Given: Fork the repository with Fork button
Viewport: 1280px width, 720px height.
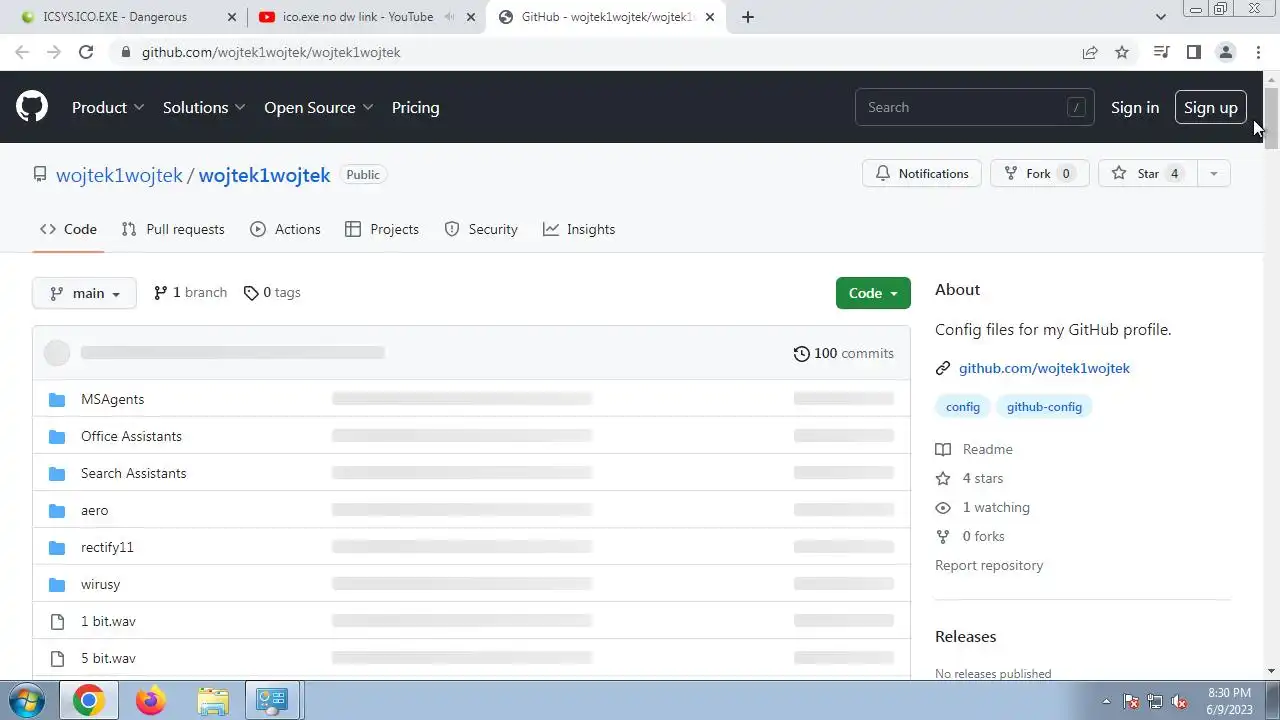Looking at the screenshot, I should point(1039,174).
